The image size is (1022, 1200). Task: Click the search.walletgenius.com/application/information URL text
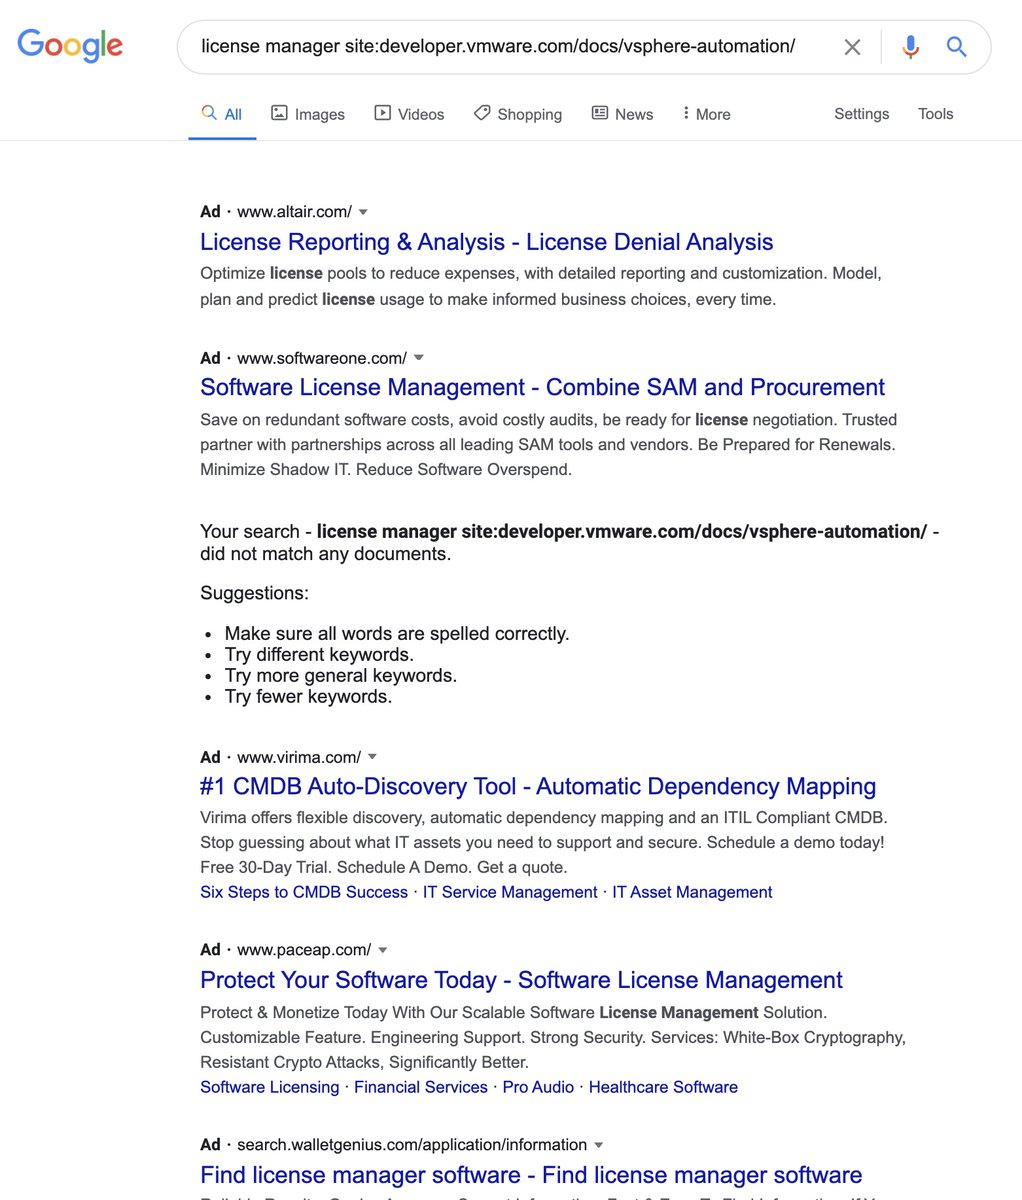pos(412,1145)
